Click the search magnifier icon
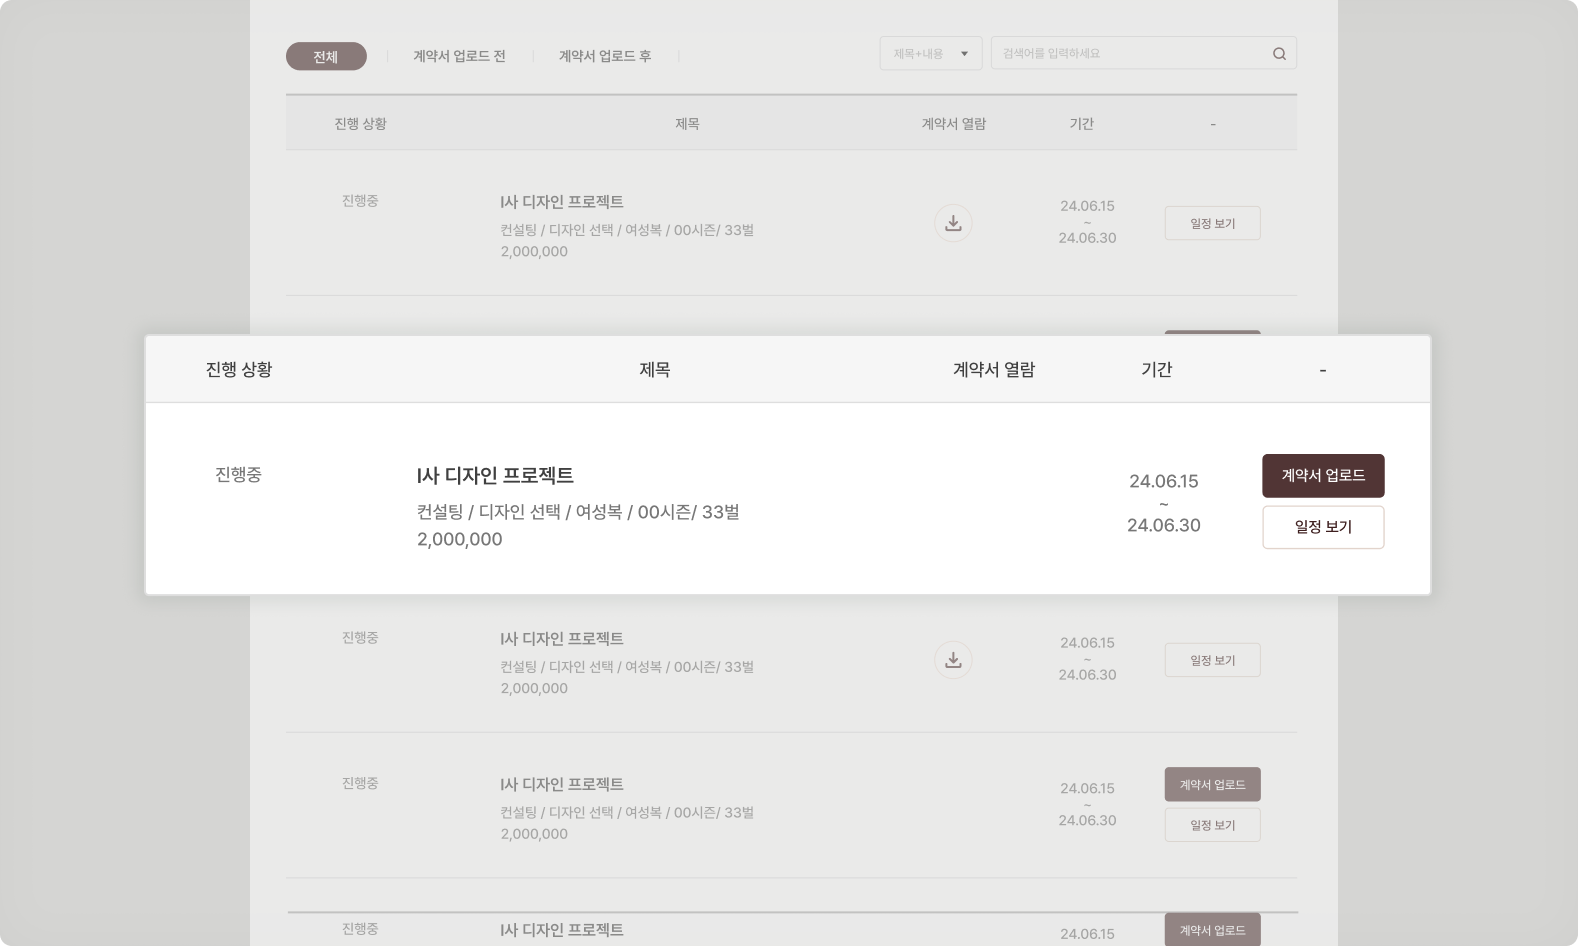This screenshot has height=946, width=1578. point(1279,54)
